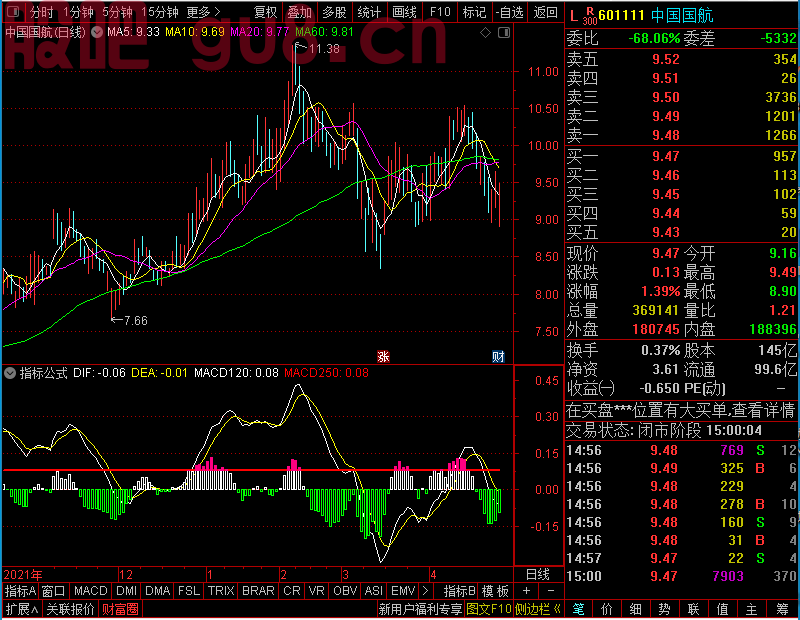800x620 pixels.
Task: Click the red 涨 marker on chart
Action: tap(383, 356)
